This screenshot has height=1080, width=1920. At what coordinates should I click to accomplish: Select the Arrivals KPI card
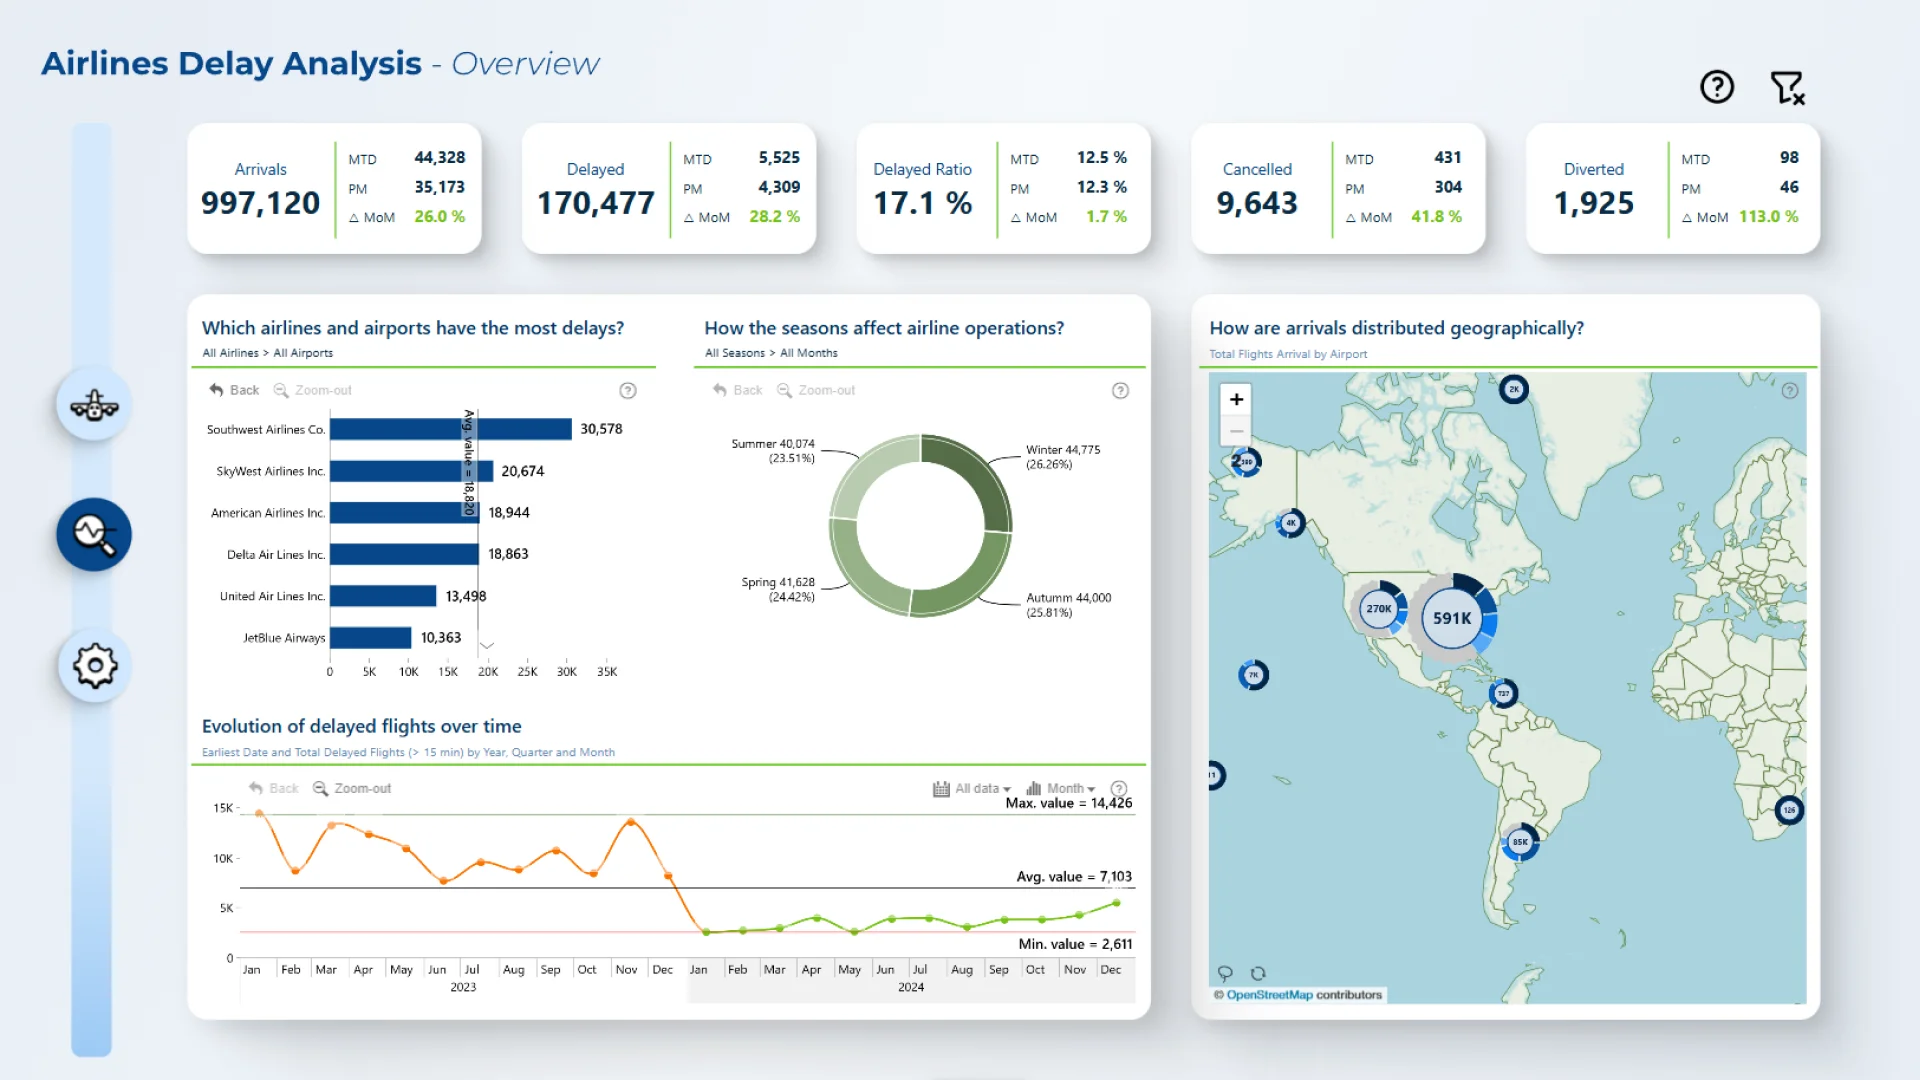334,189
